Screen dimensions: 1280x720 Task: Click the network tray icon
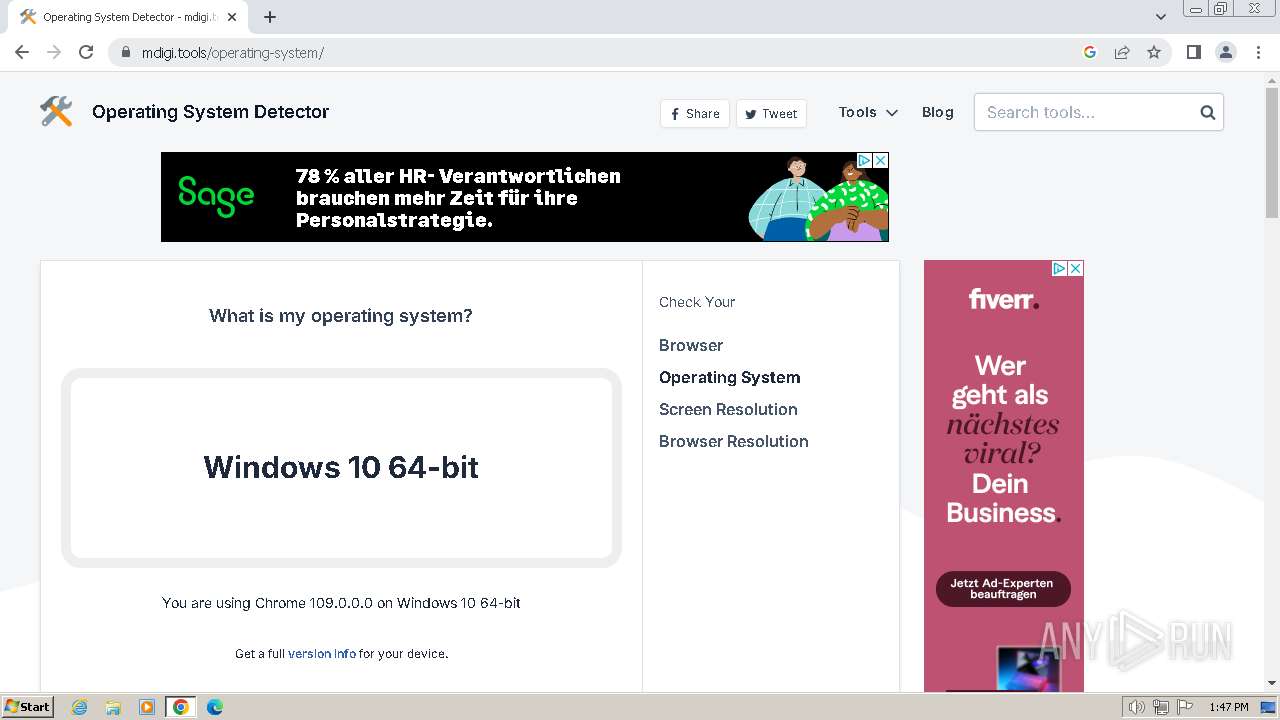tap(1161, 707)
